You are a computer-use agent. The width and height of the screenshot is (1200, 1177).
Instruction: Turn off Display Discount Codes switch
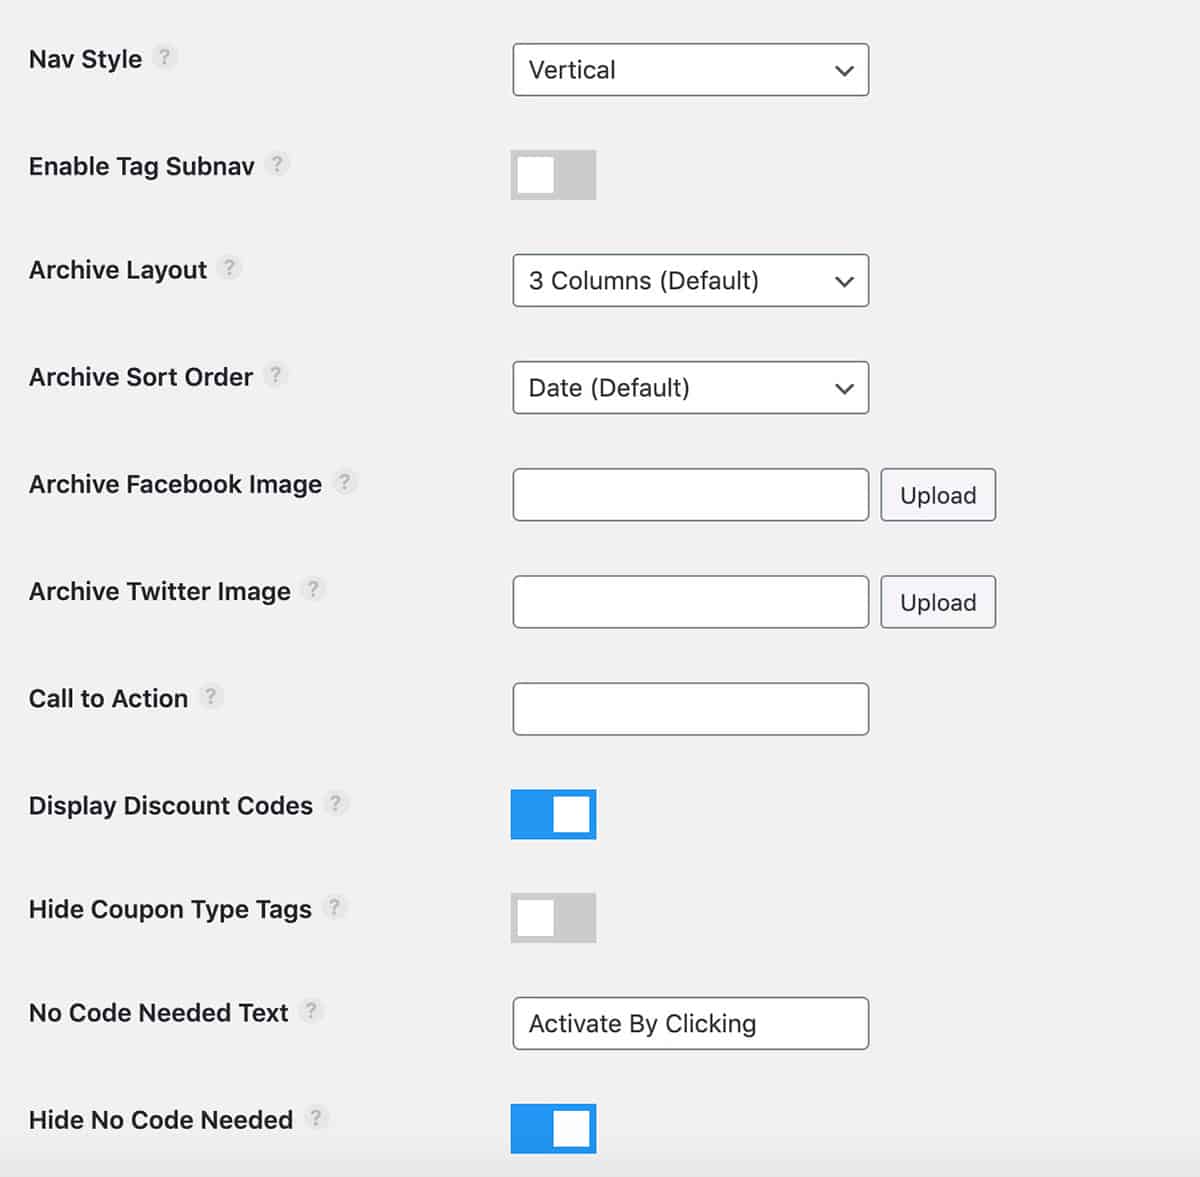553,814
